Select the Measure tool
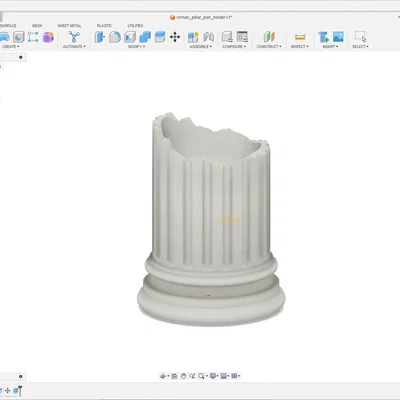Screen dimensions: 400x400 300,37
